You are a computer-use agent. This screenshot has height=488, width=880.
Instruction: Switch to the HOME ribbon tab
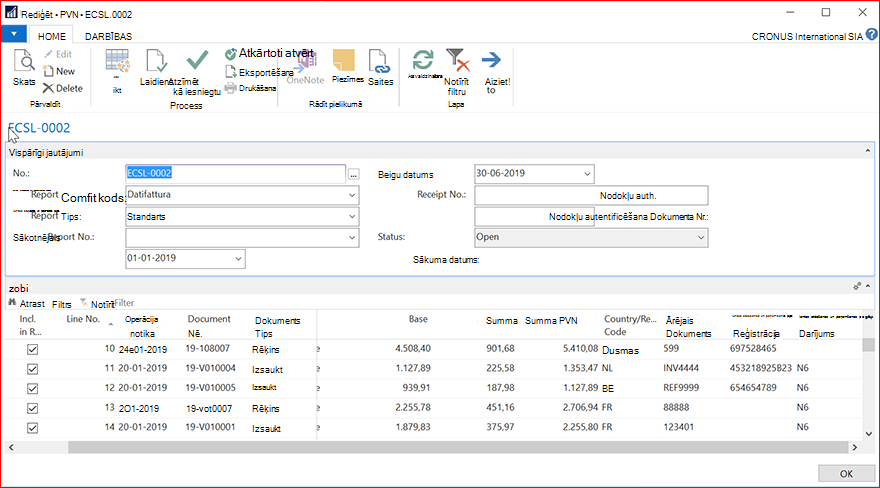[x=52, y=36]
